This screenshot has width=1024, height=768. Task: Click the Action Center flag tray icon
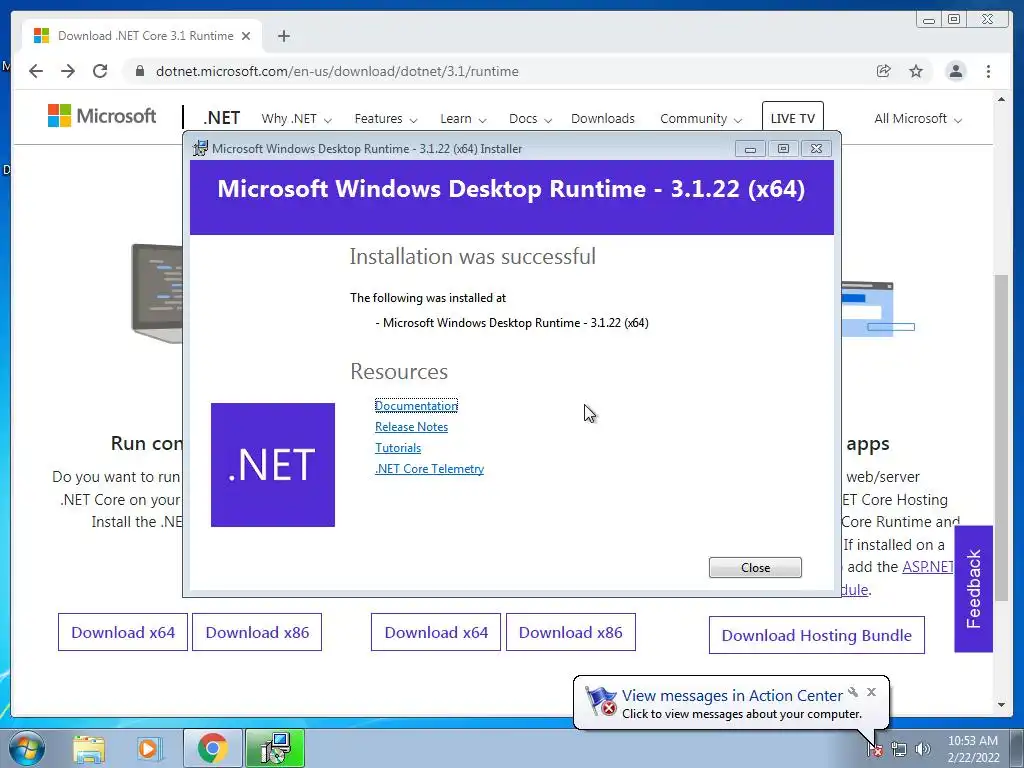(x=874, y=749)
